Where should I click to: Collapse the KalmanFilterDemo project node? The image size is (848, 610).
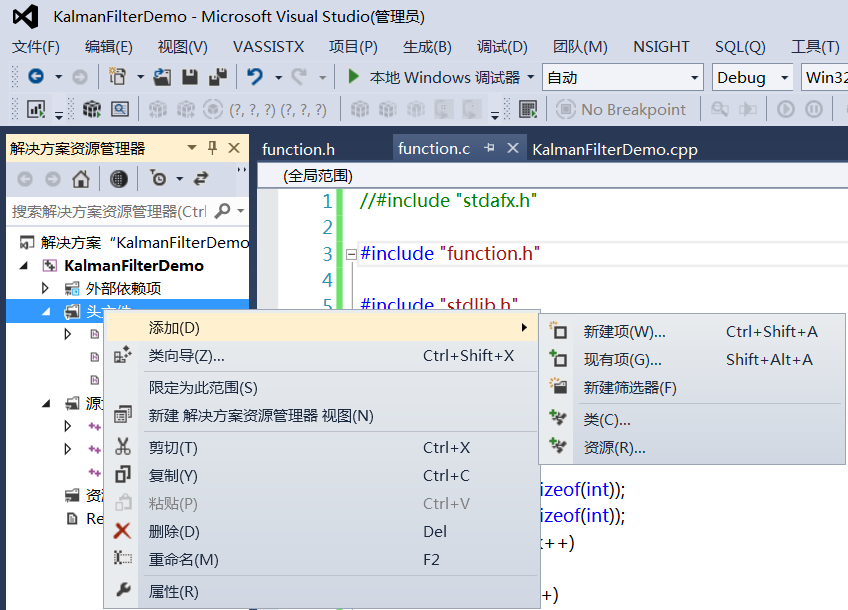24,266
